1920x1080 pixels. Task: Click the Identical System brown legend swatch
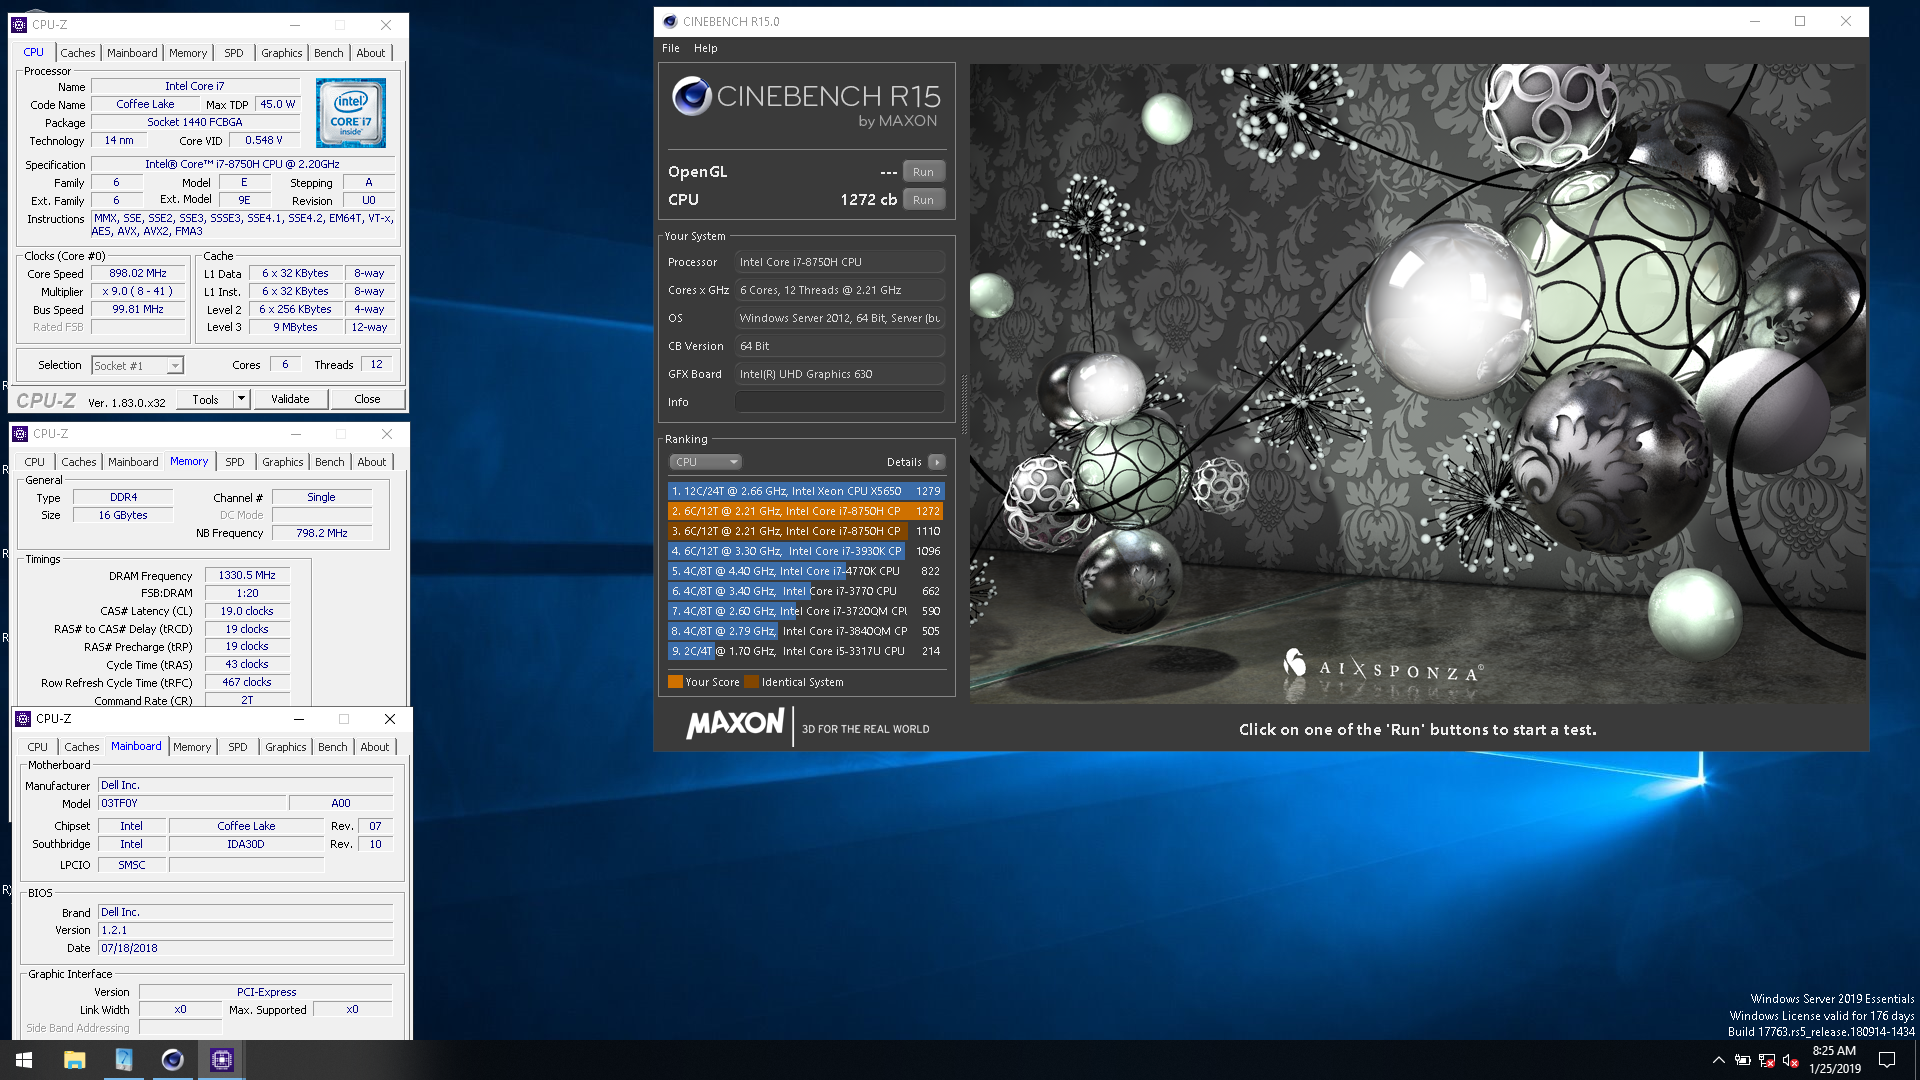coord(751,682)
